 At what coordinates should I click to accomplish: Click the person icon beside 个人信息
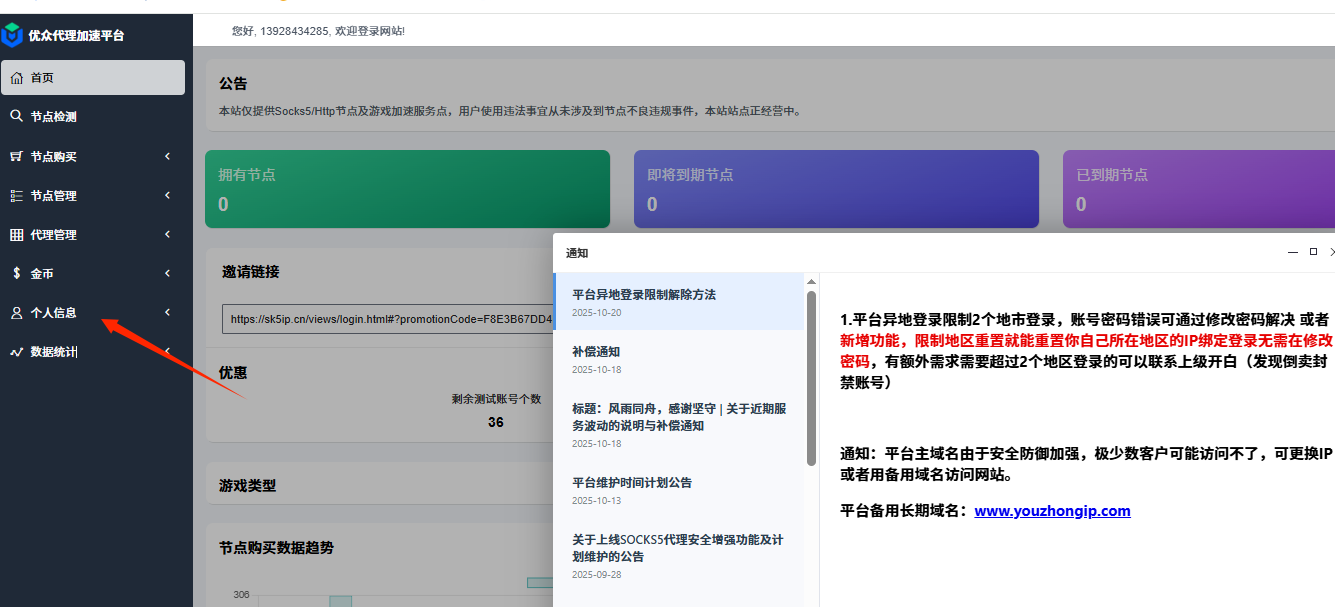[16, 313]
